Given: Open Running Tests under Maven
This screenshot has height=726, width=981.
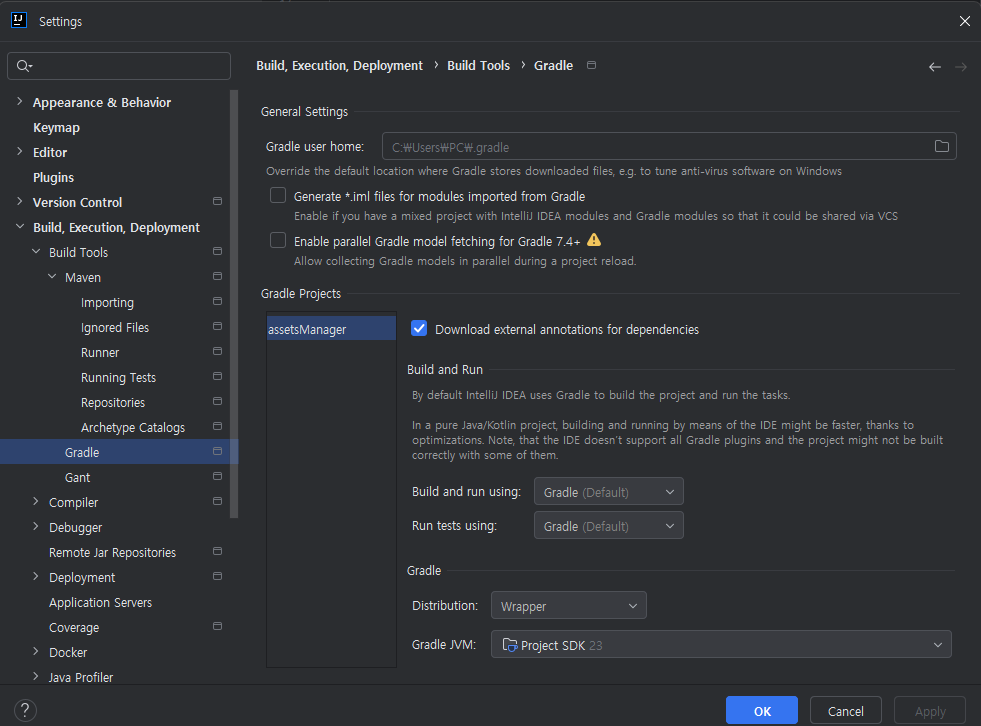Looking at the screenshot, I should tap(118, 377).
